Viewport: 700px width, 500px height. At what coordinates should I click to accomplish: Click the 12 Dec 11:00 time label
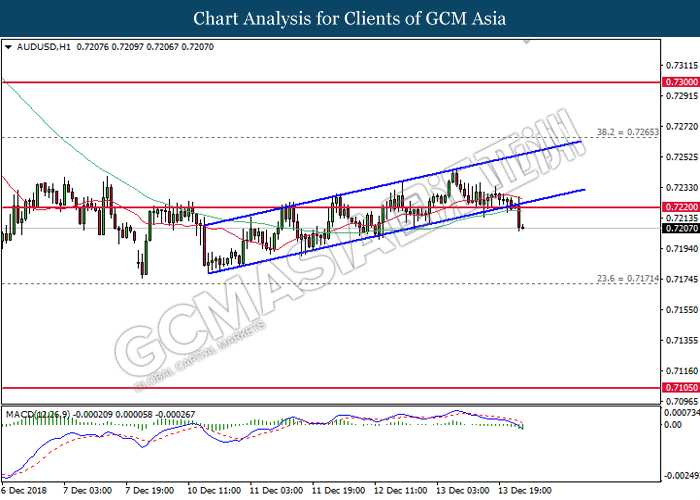pos(400,491)
